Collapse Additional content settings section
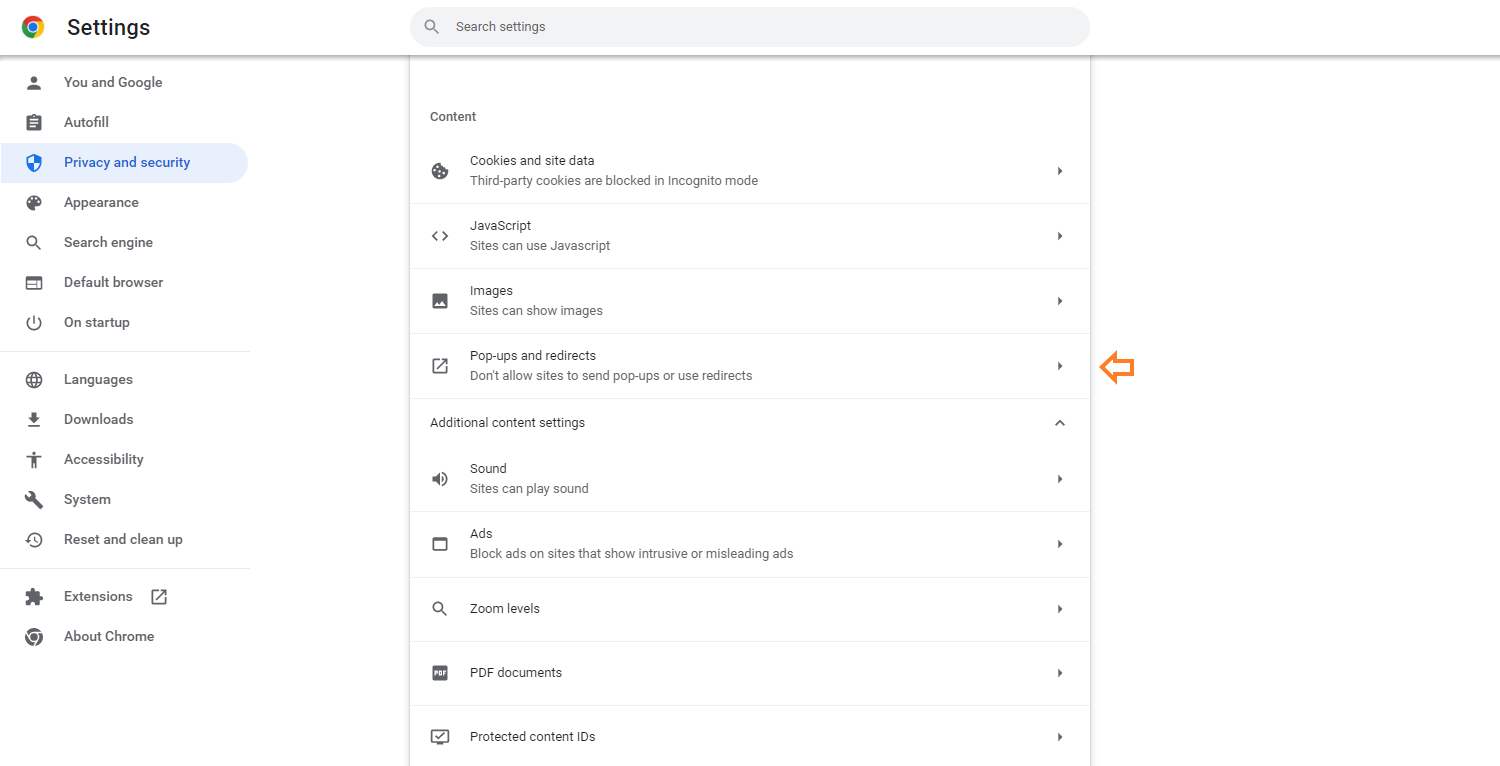Screen dimensions: 1500x766 click(1060, 423)
